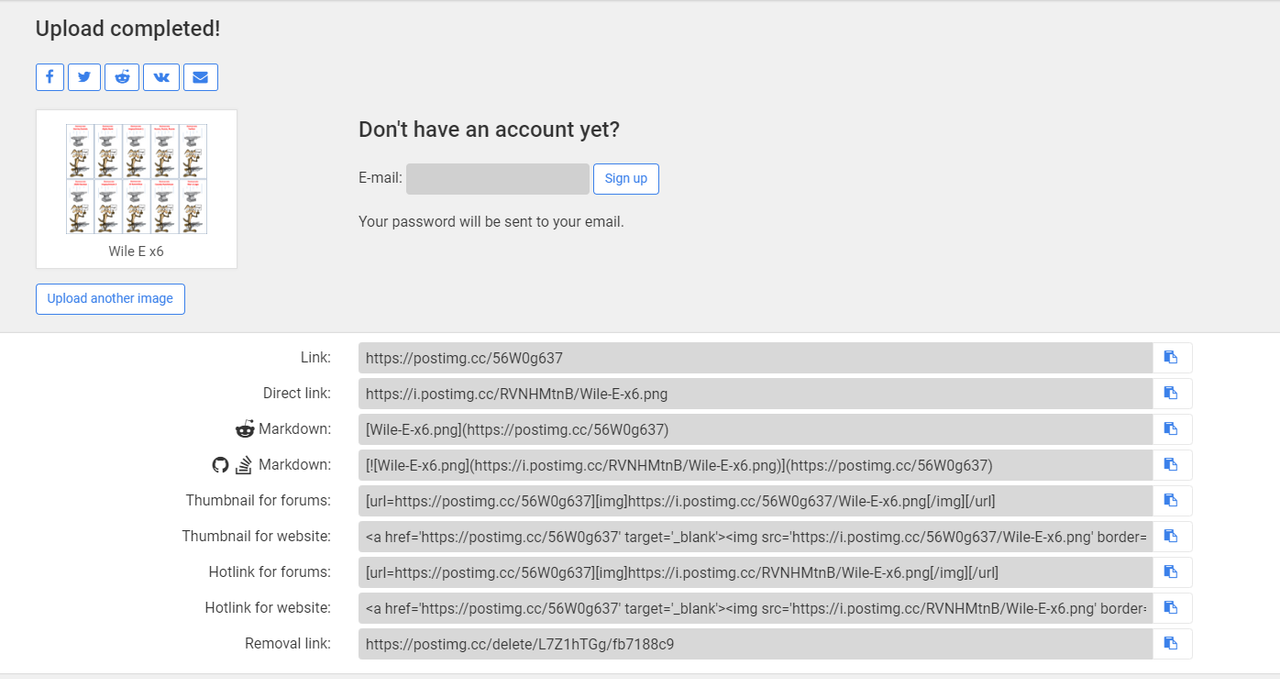This screenshot has width=1280, height=679.
Task: Click the 'E-mail:' label
Action: tap(380, 178)
